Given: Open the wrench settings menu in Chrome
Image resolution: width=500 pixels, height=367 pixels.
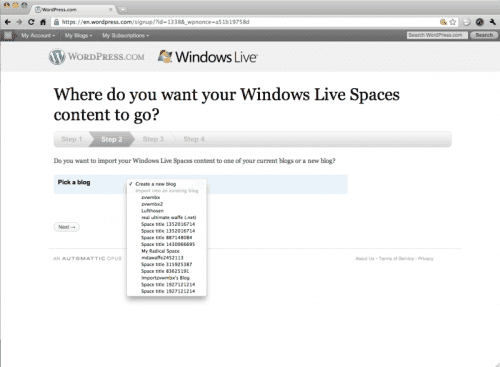Looking at the screenshot, I should 492,22.
